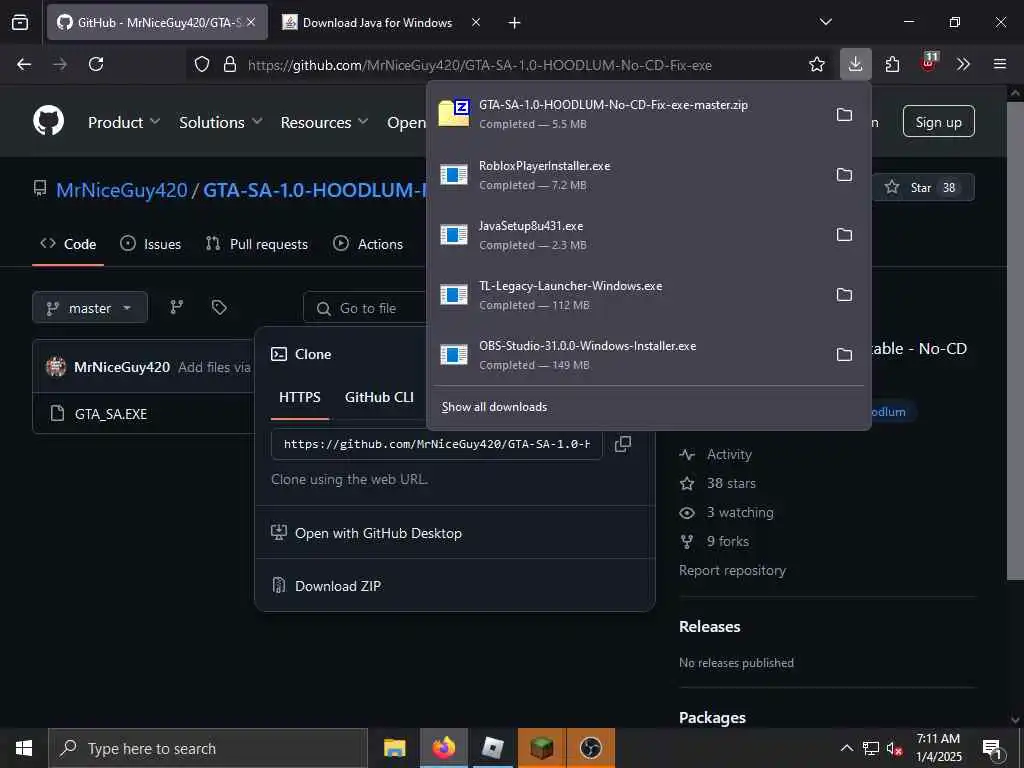Click the padlock site information icon
Screen dimensions: 1024x768
229,64
